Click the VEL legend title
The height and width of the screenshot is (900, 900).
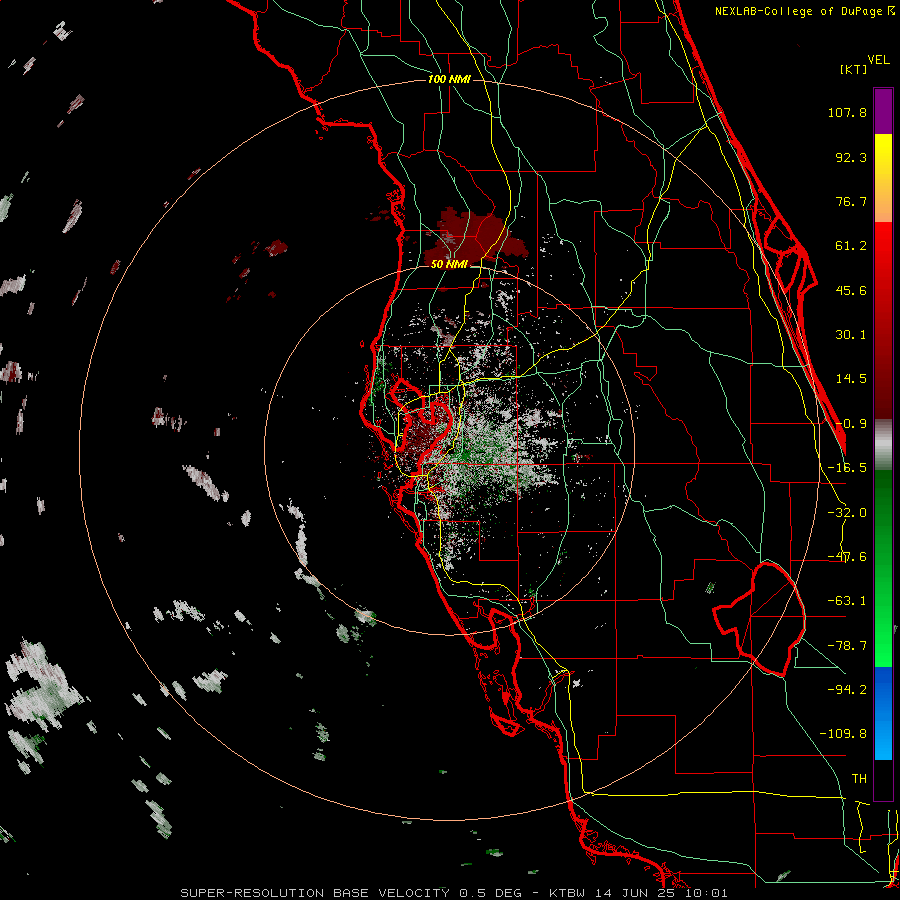(x=878, y=59)
